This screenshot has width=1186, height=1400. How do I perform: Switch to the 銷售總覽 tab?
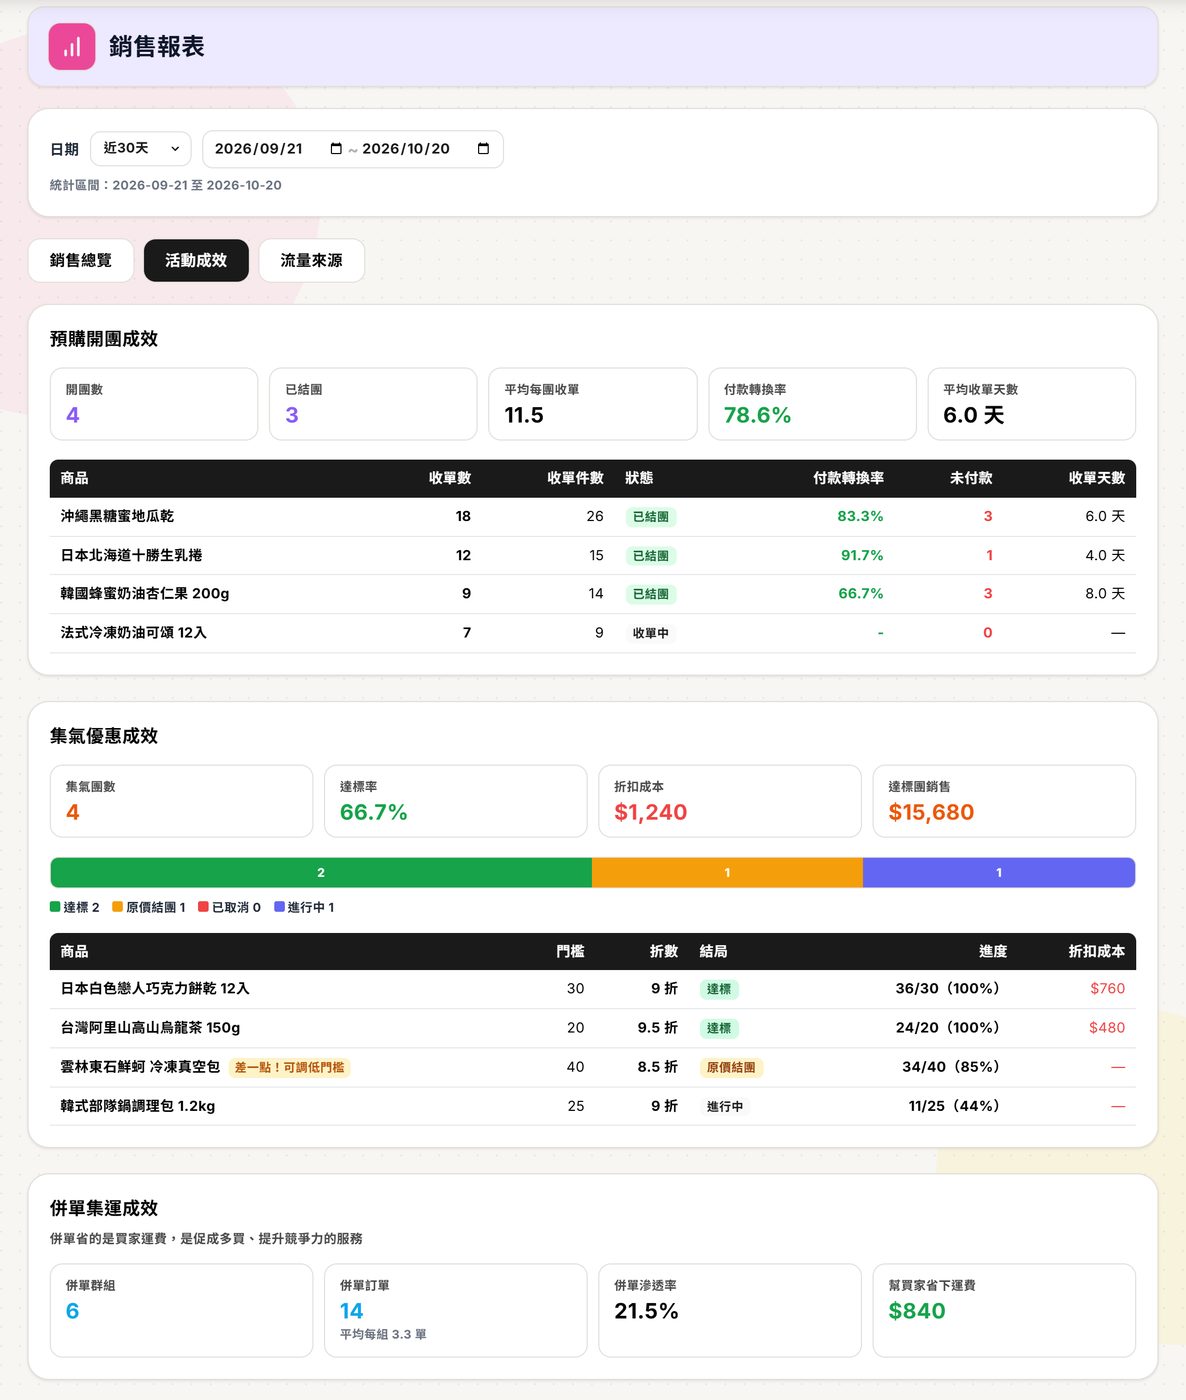pyautogui.click(x=81, y=260)
